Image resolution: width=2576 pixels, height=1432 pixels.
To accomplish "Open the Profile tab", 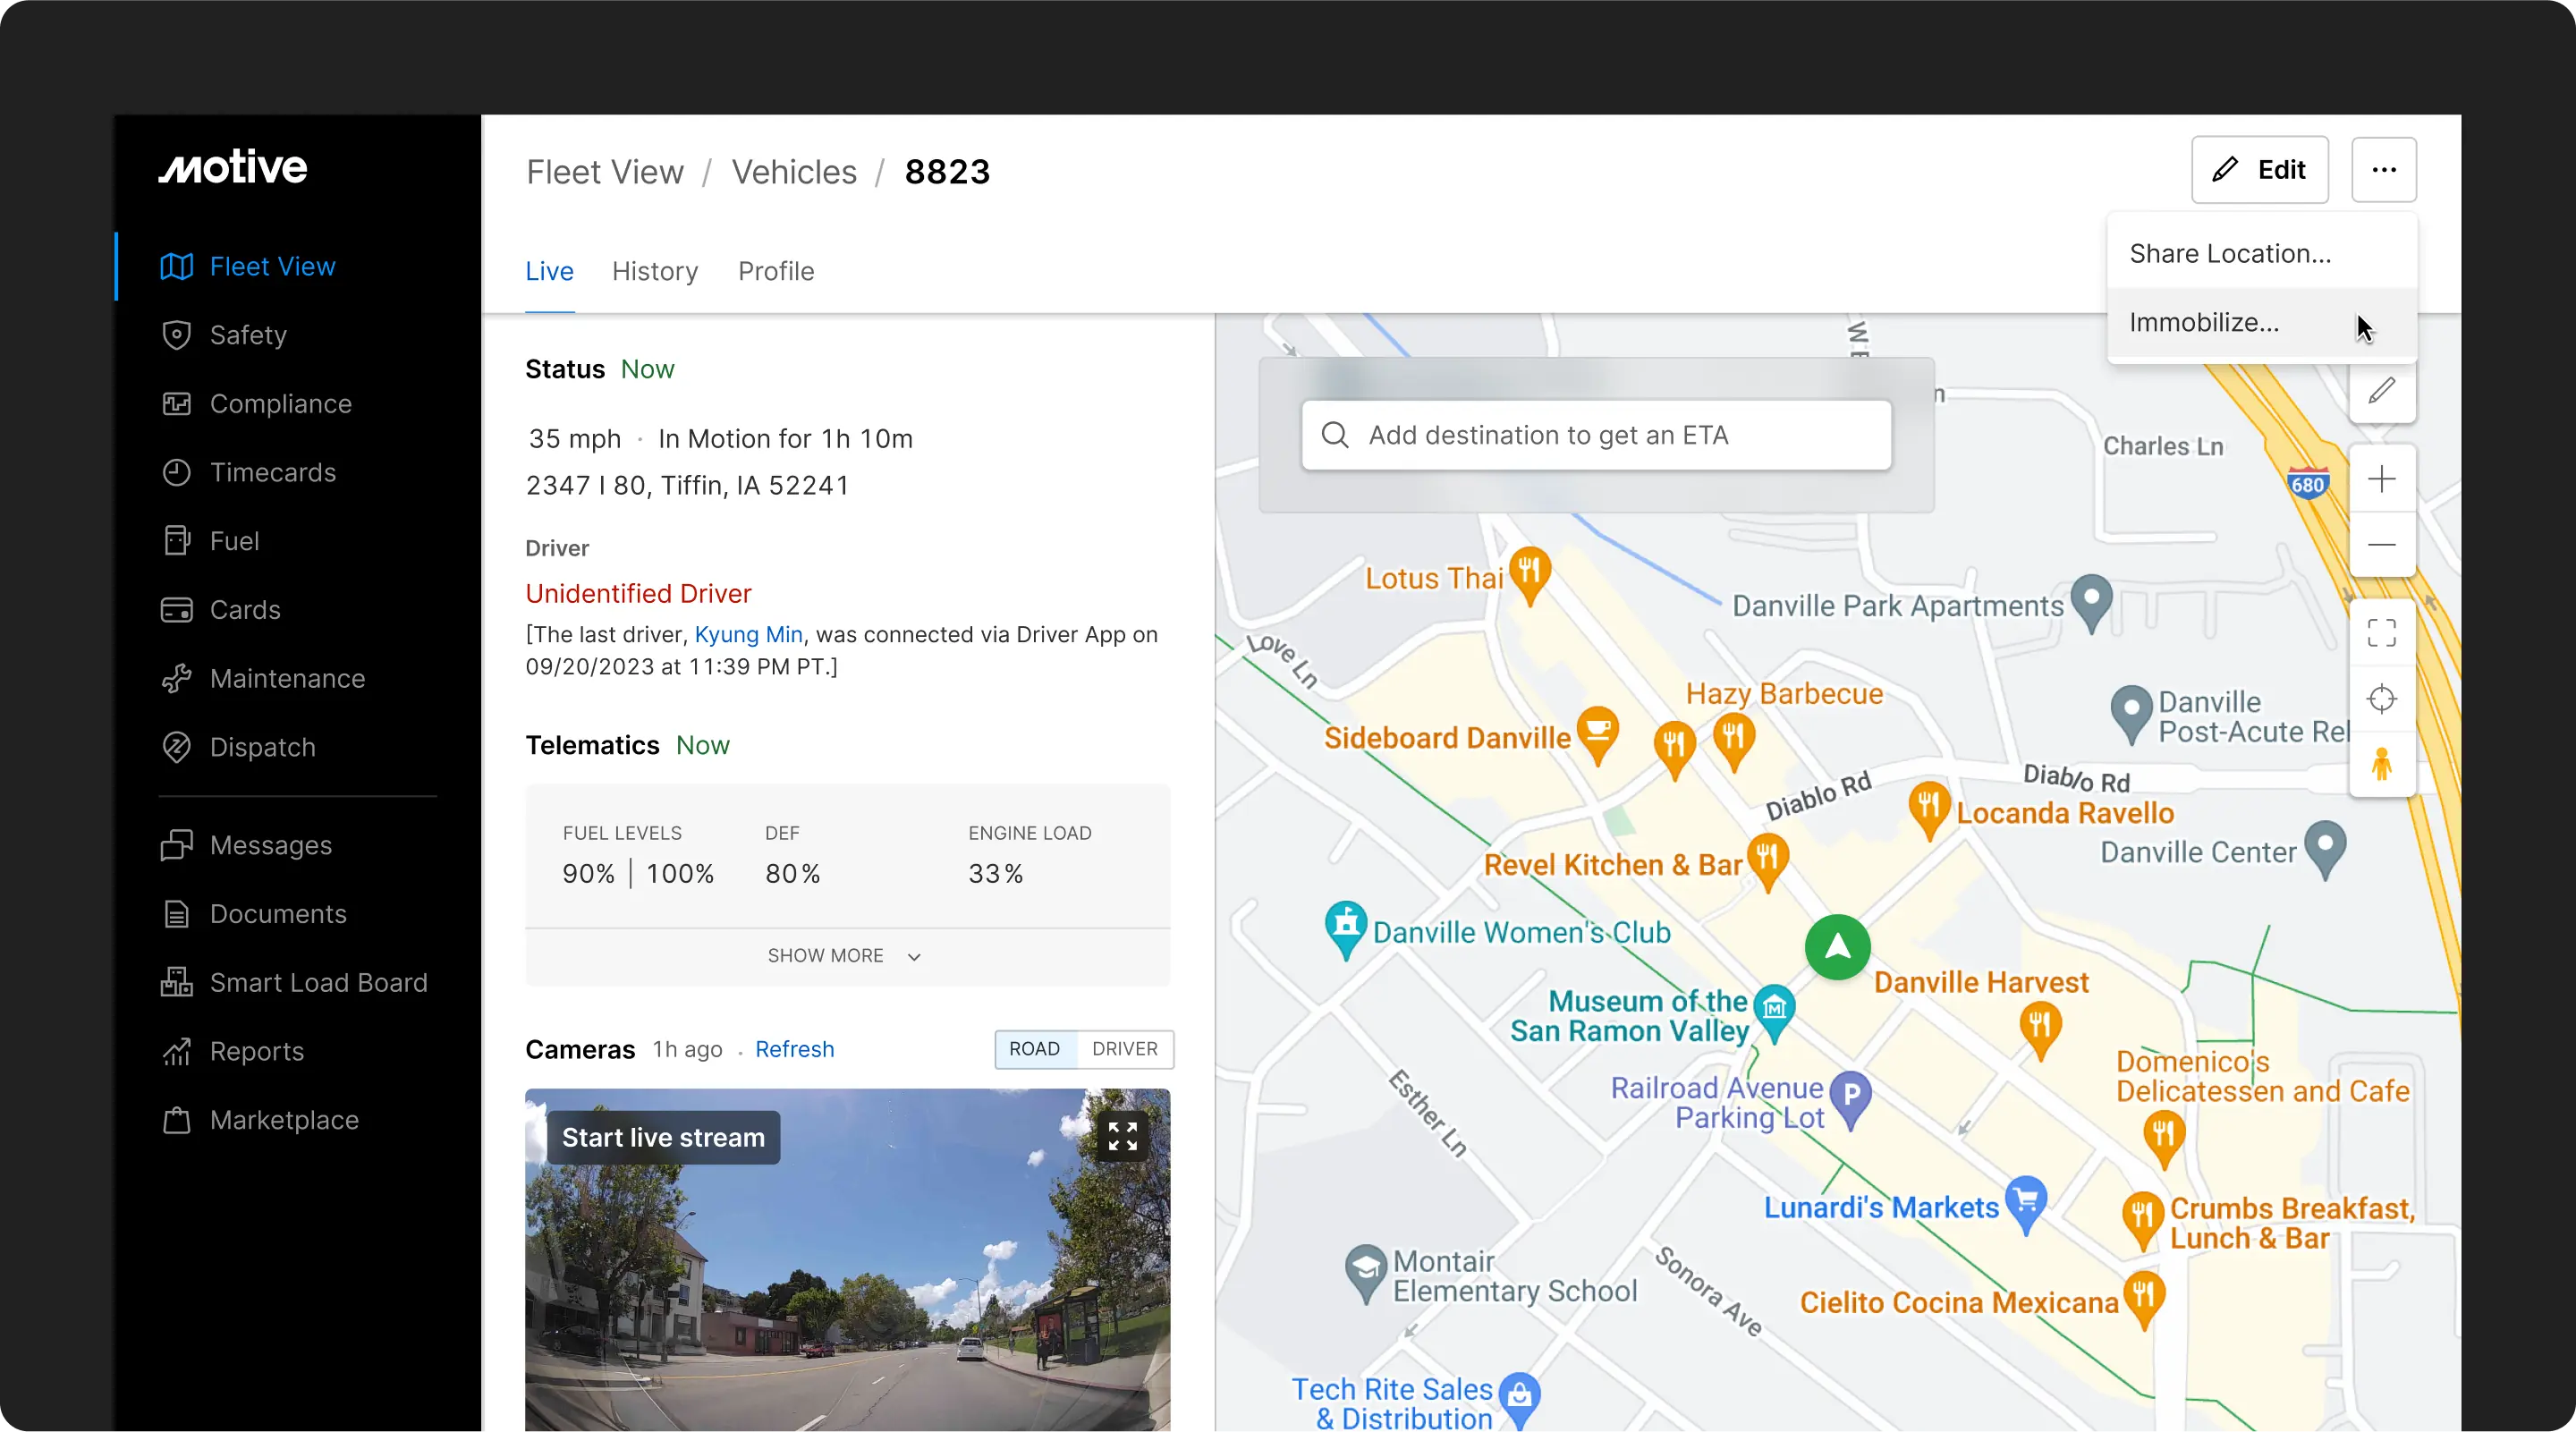I will [776, 271].
